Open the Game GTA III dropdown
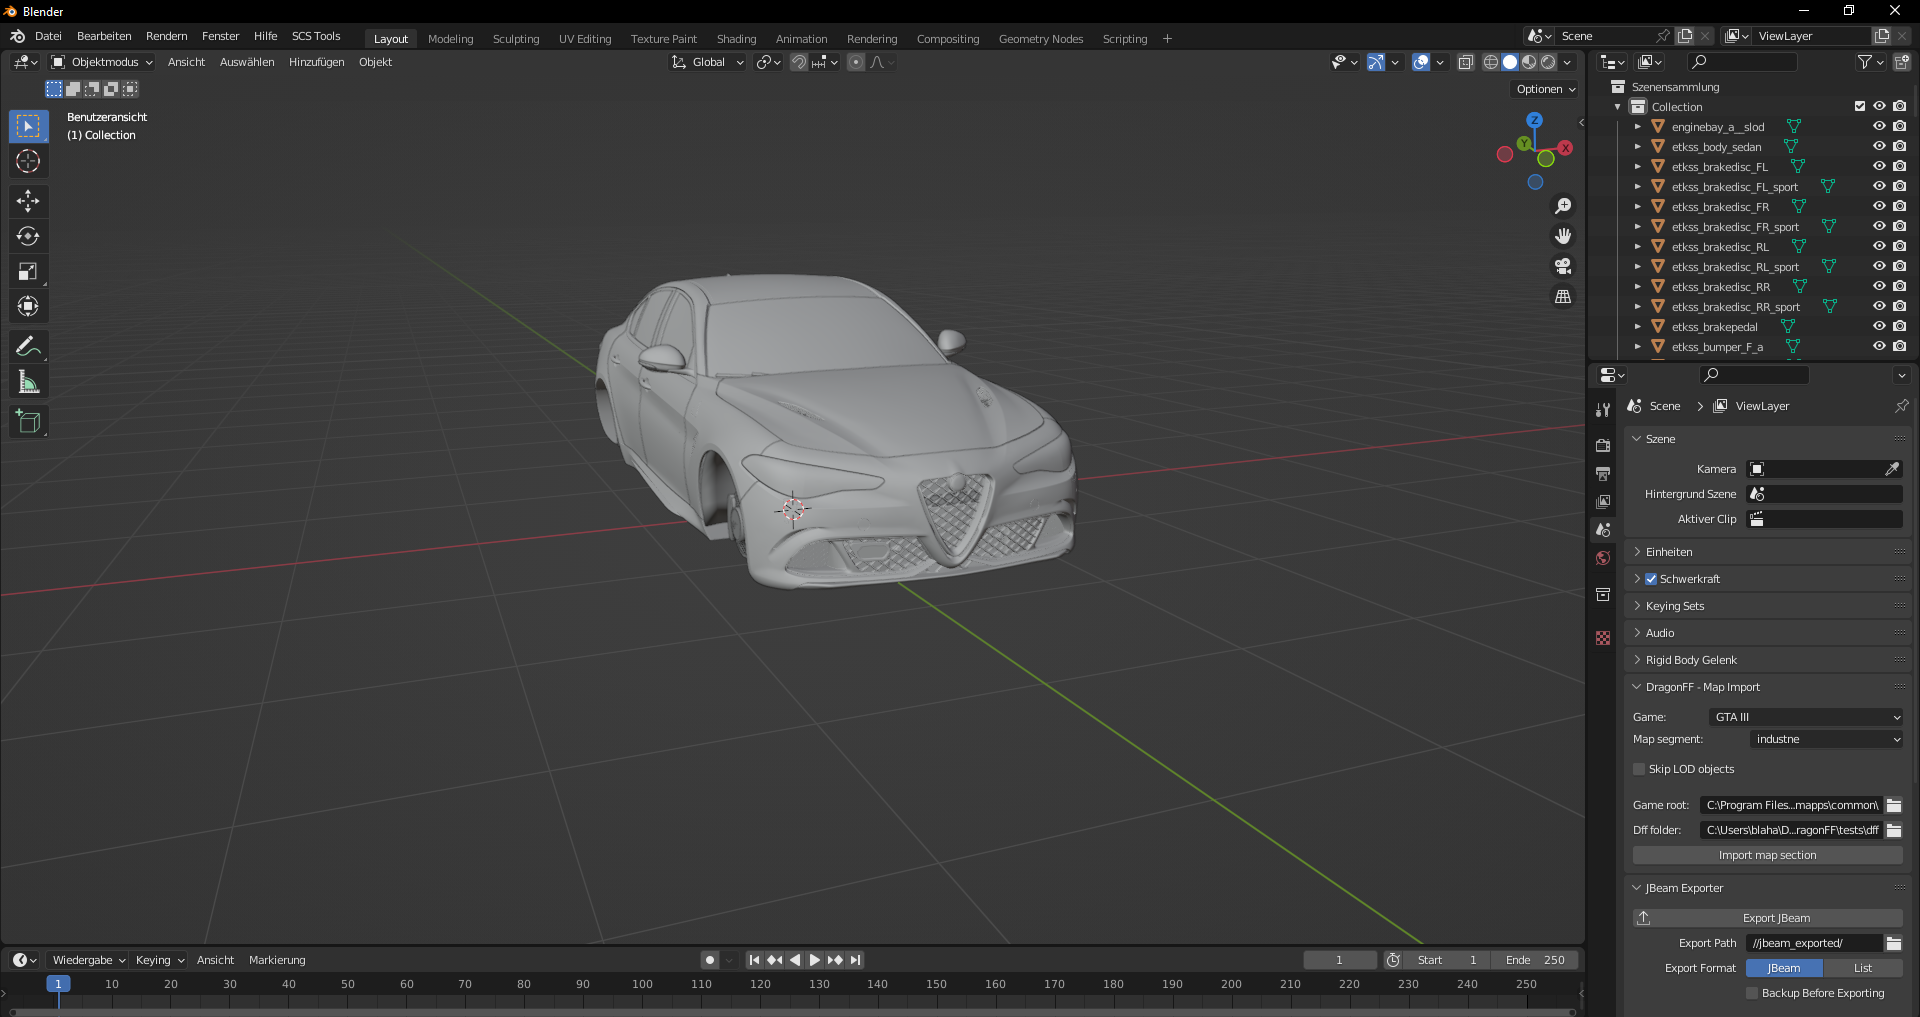Viewport: 1920px width, 1017px height. point(1806,717)
